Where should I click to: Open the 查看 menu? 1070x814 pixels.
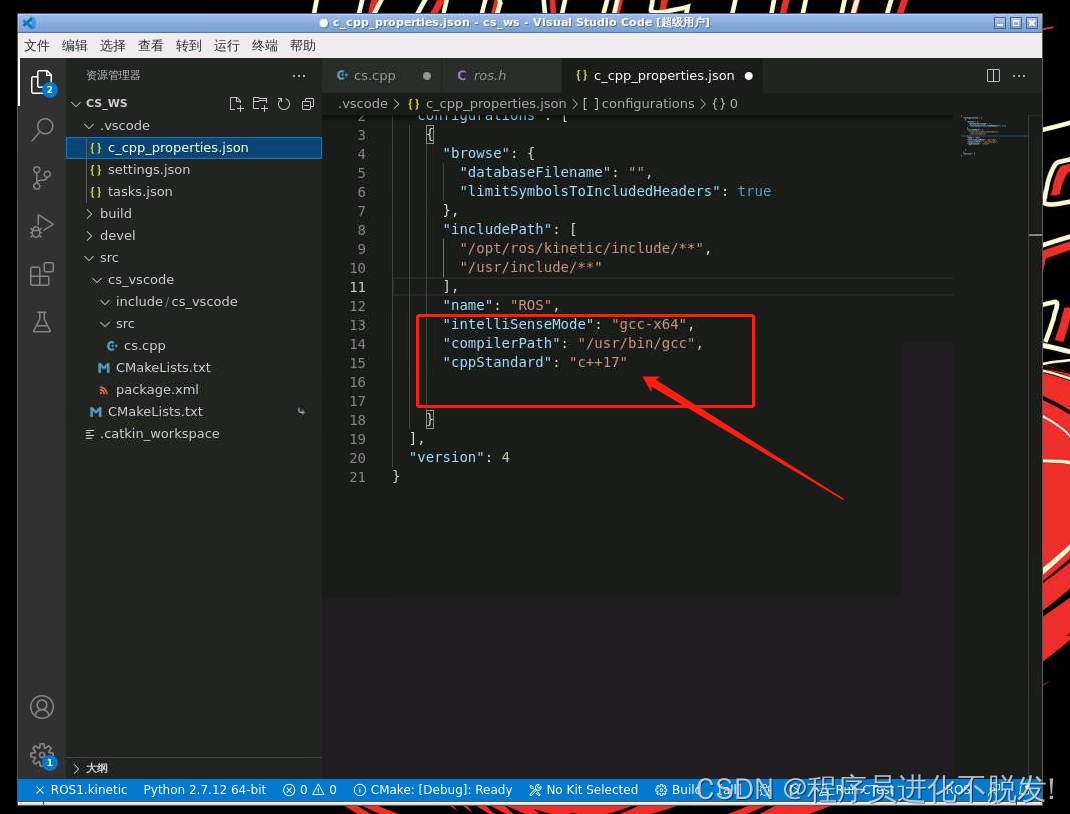click(x=151, y=46)
